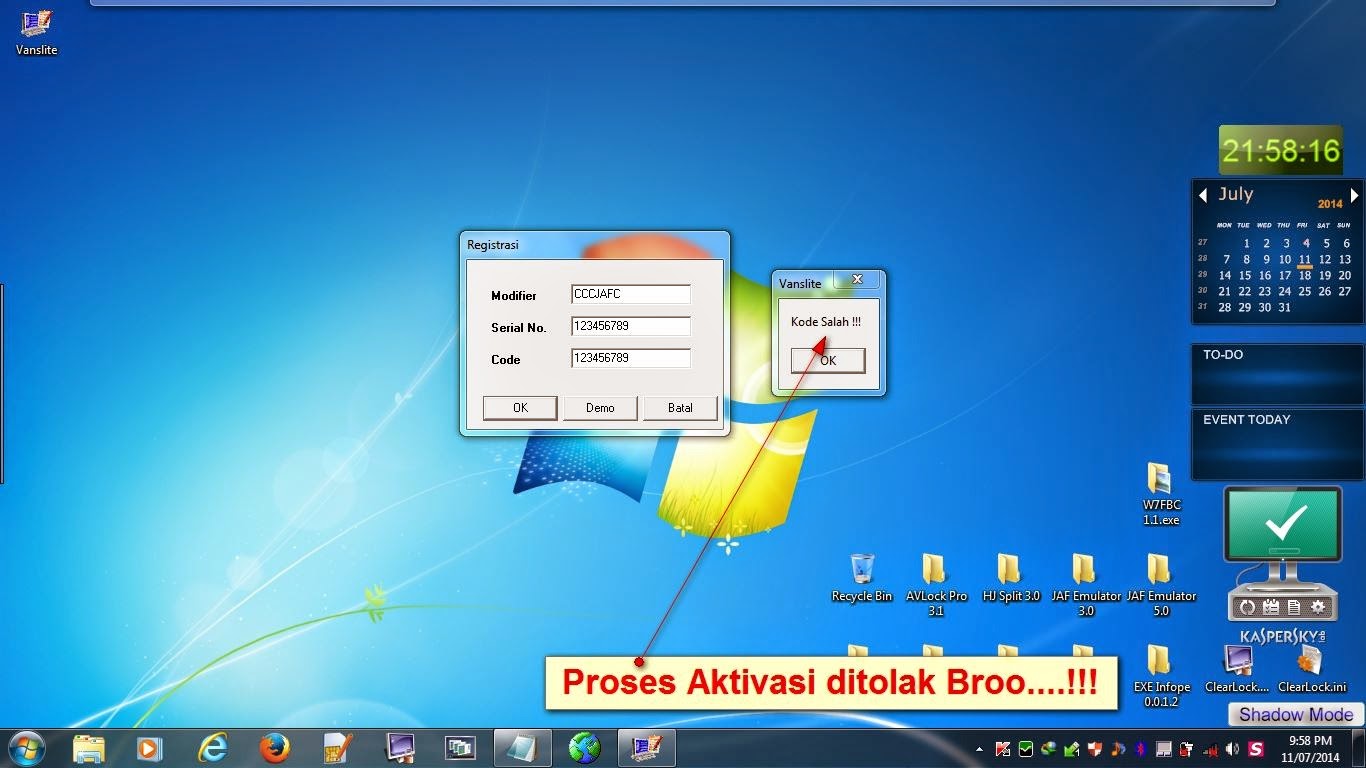The width and height of the screenshot is (1366, 768).
Task: Open Windows Explorer from taskbar
Action: (89, 748)
